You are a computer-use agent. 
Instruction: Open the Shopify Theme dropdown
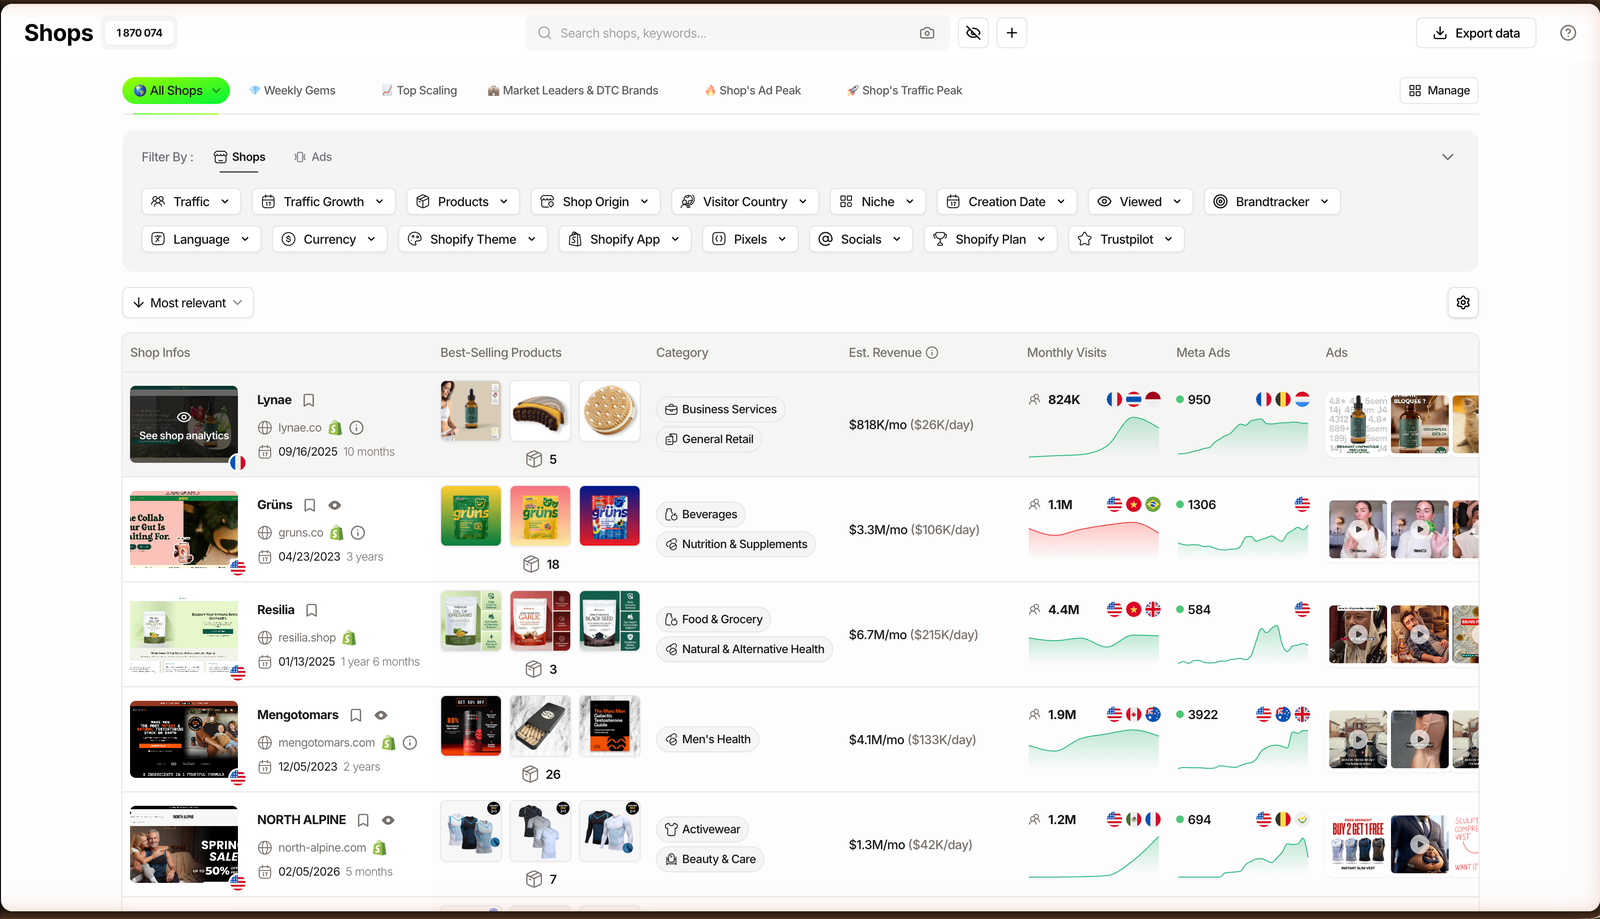click(473, 239)
